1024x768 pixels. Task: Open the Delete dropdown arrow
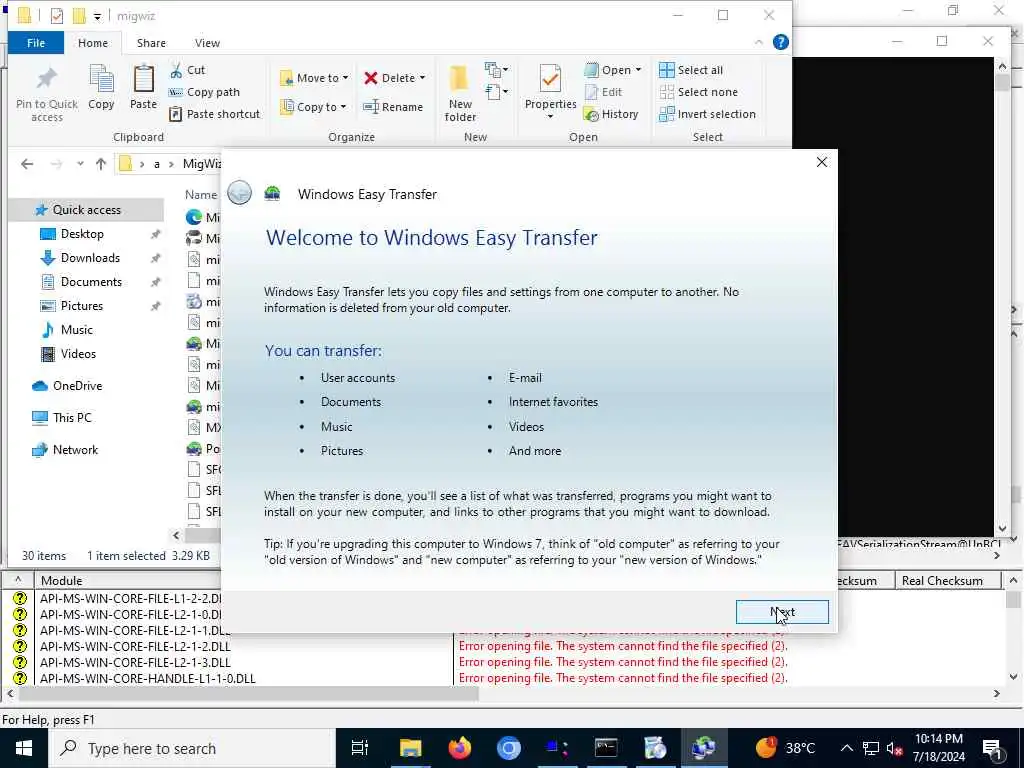point(423,78)
